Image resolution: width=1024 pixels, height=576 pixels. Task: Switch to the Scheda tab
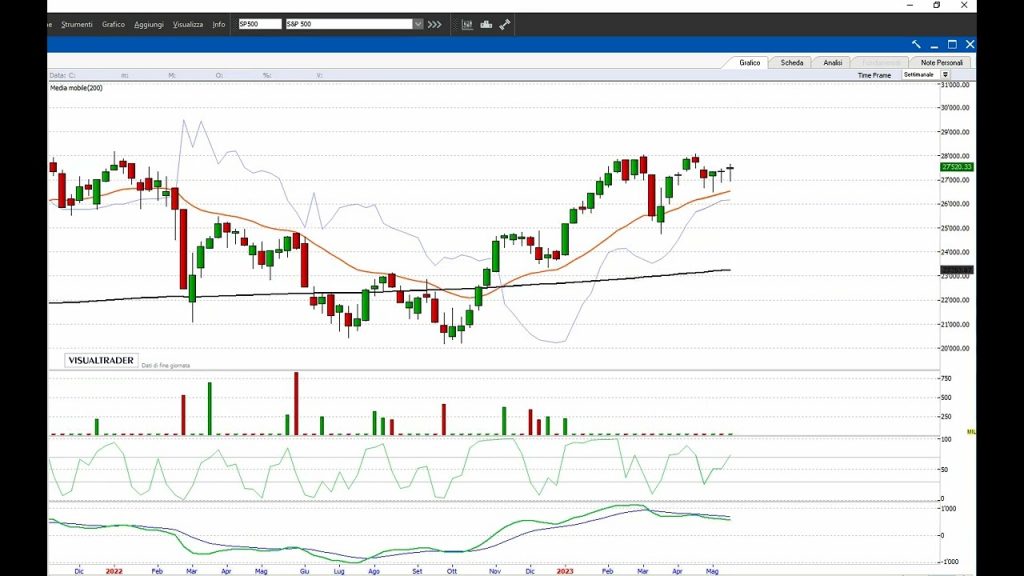(x=791, y=62)
